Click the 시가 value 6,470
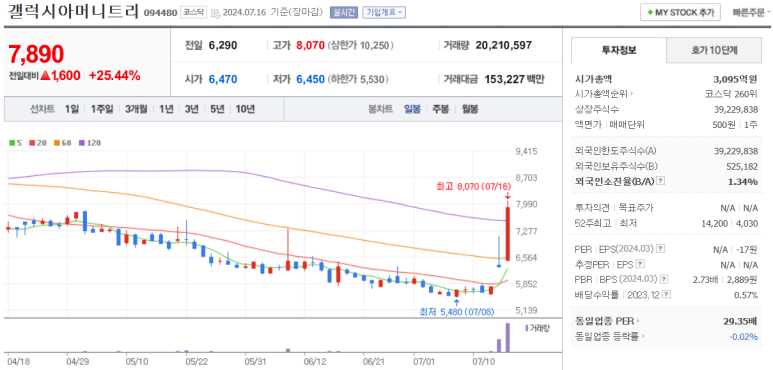The image size is (773, 370). pos(223,79)
